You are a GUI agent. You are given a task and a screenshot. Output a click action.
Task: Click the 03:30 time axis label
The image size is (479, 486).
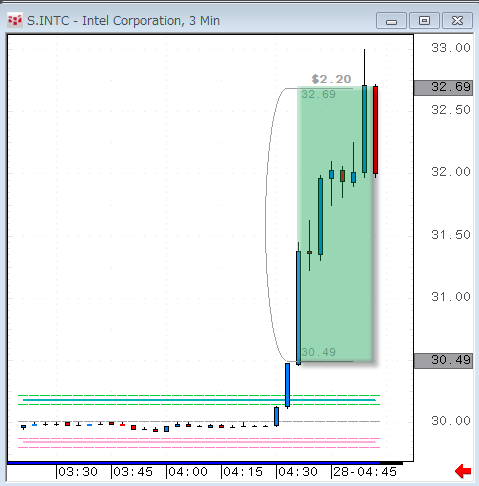click(78, 472)
